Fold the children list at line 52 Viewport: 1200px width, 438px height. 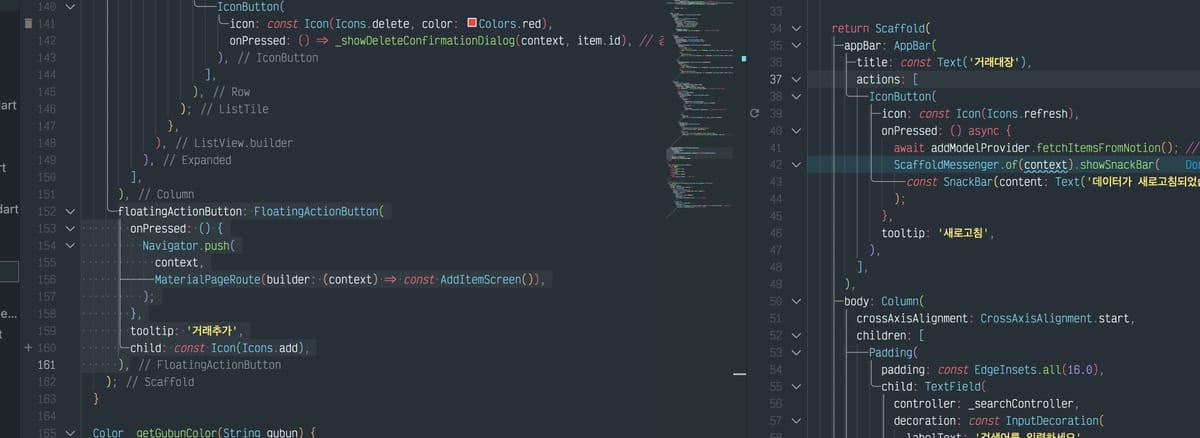pos(796,335)
